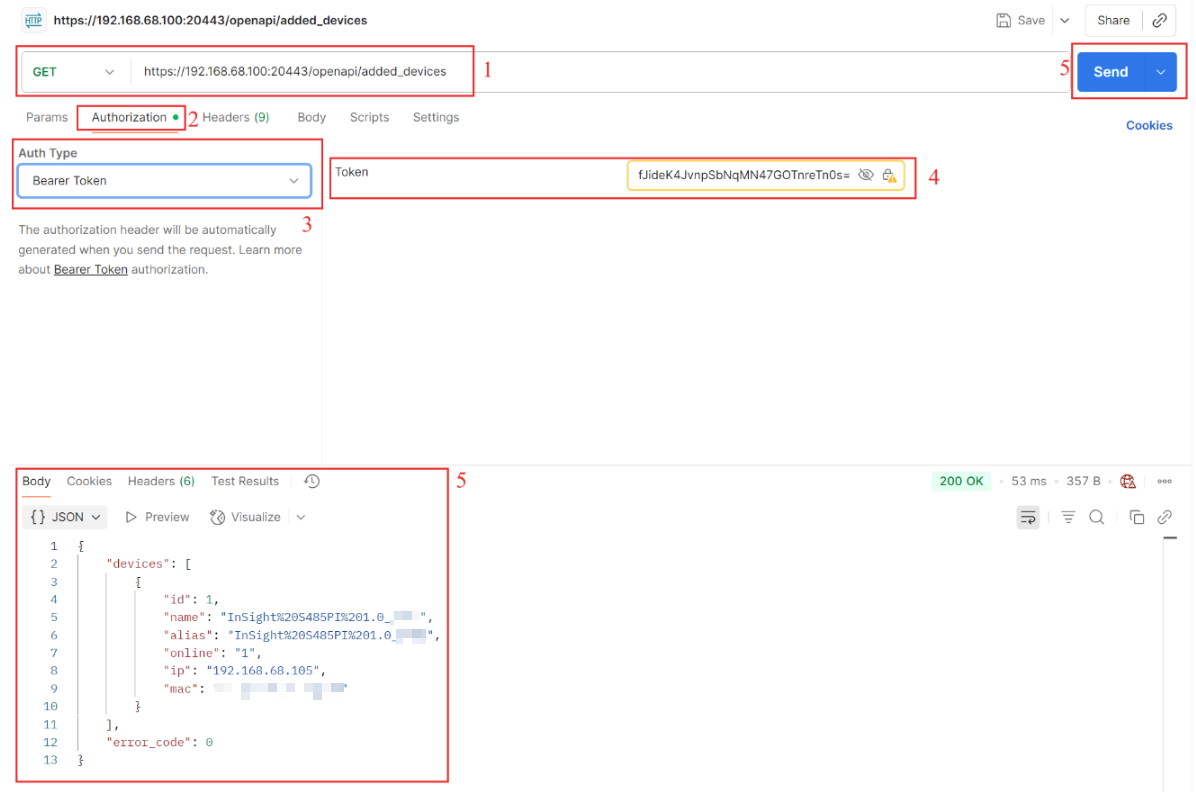Open the JSON format dropdown
The image size is (1196, 792).
pyautogui.click(x=65, y=517)
